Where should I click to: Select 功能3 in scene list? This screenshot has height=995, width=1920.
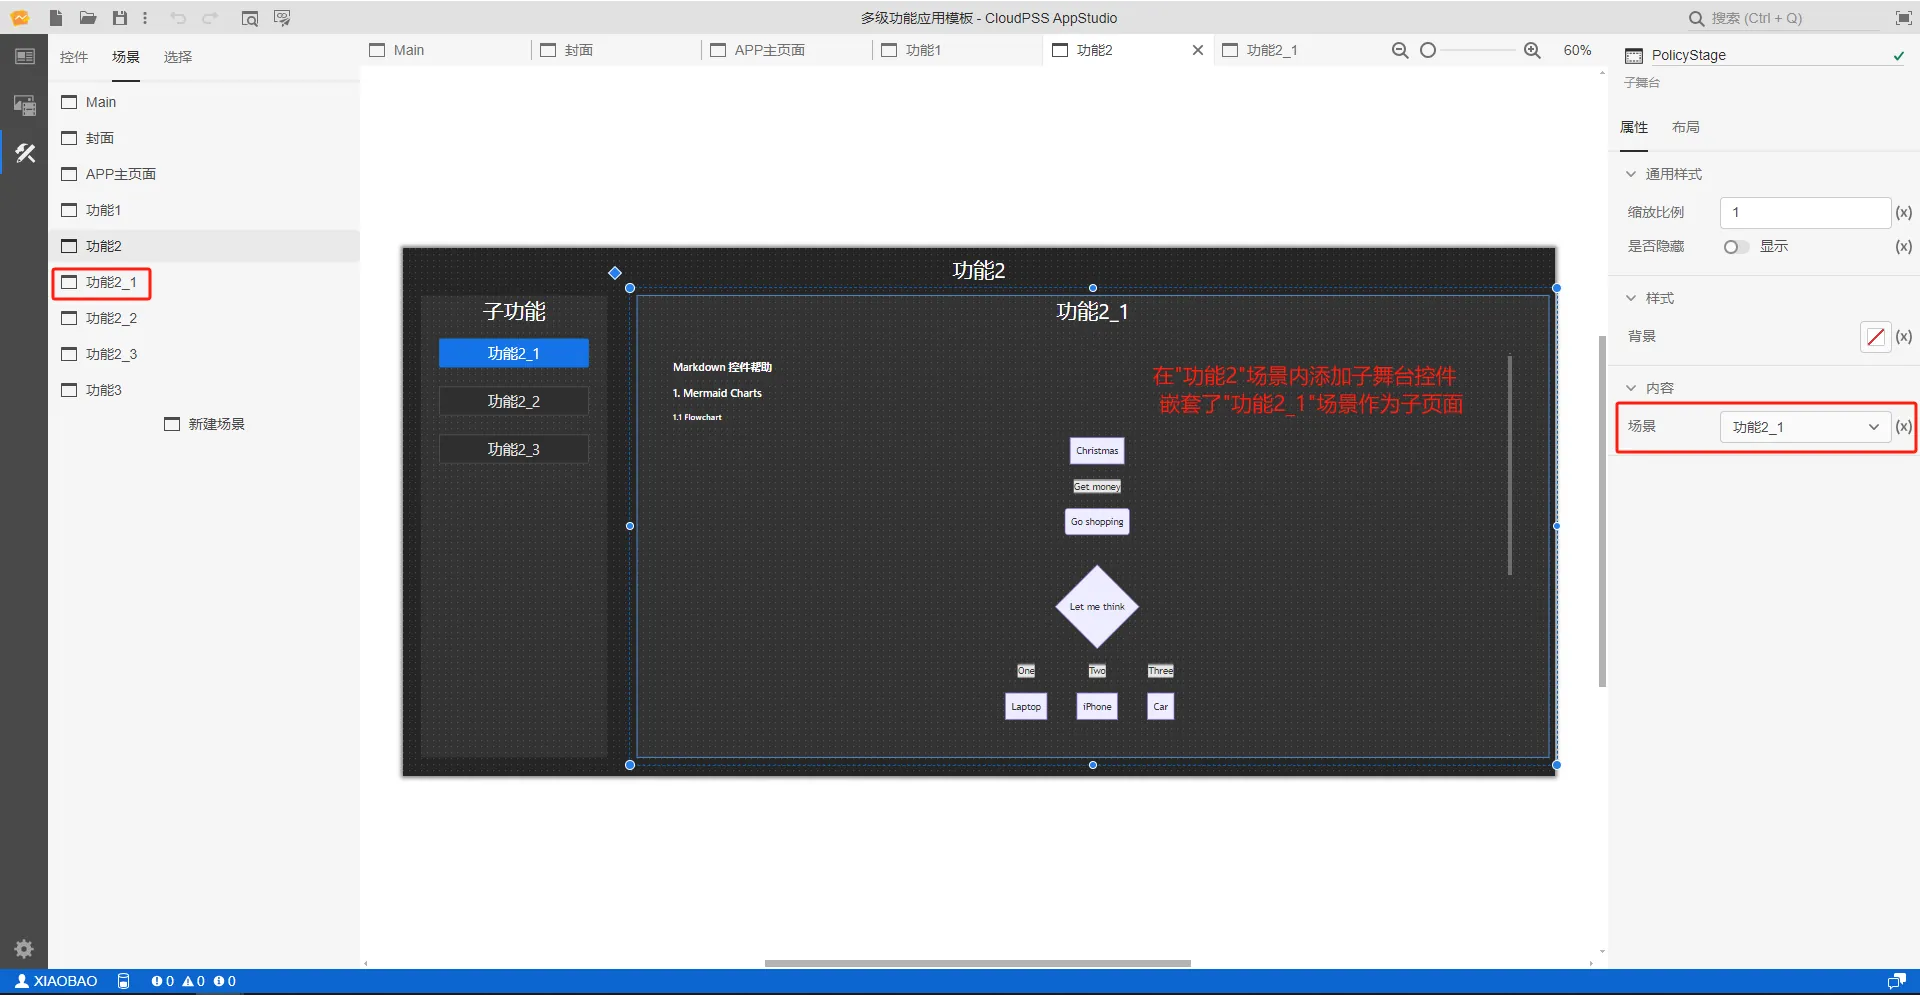[x=204, y=390]
